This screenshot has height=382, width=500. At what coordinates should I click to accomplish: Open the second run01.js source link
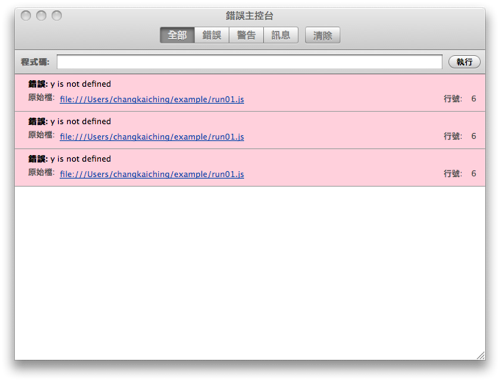coord(152,137)
